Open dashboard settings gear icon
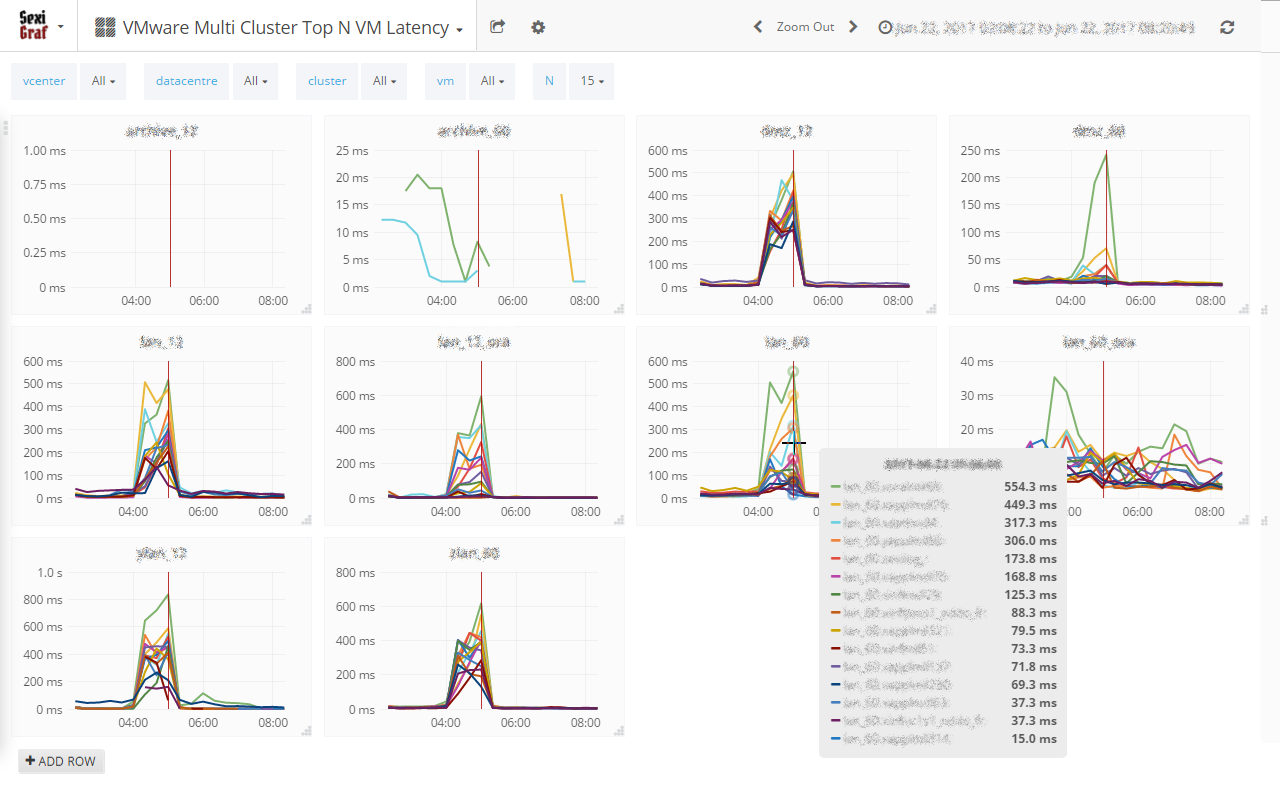 (x=538, y=27)
